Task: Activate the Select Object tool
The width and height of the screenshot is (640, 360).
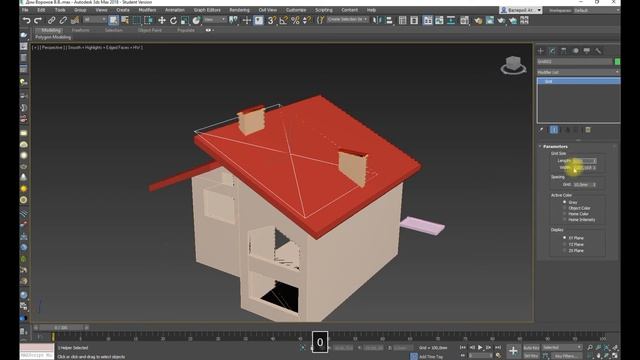Action: [113, 20]
